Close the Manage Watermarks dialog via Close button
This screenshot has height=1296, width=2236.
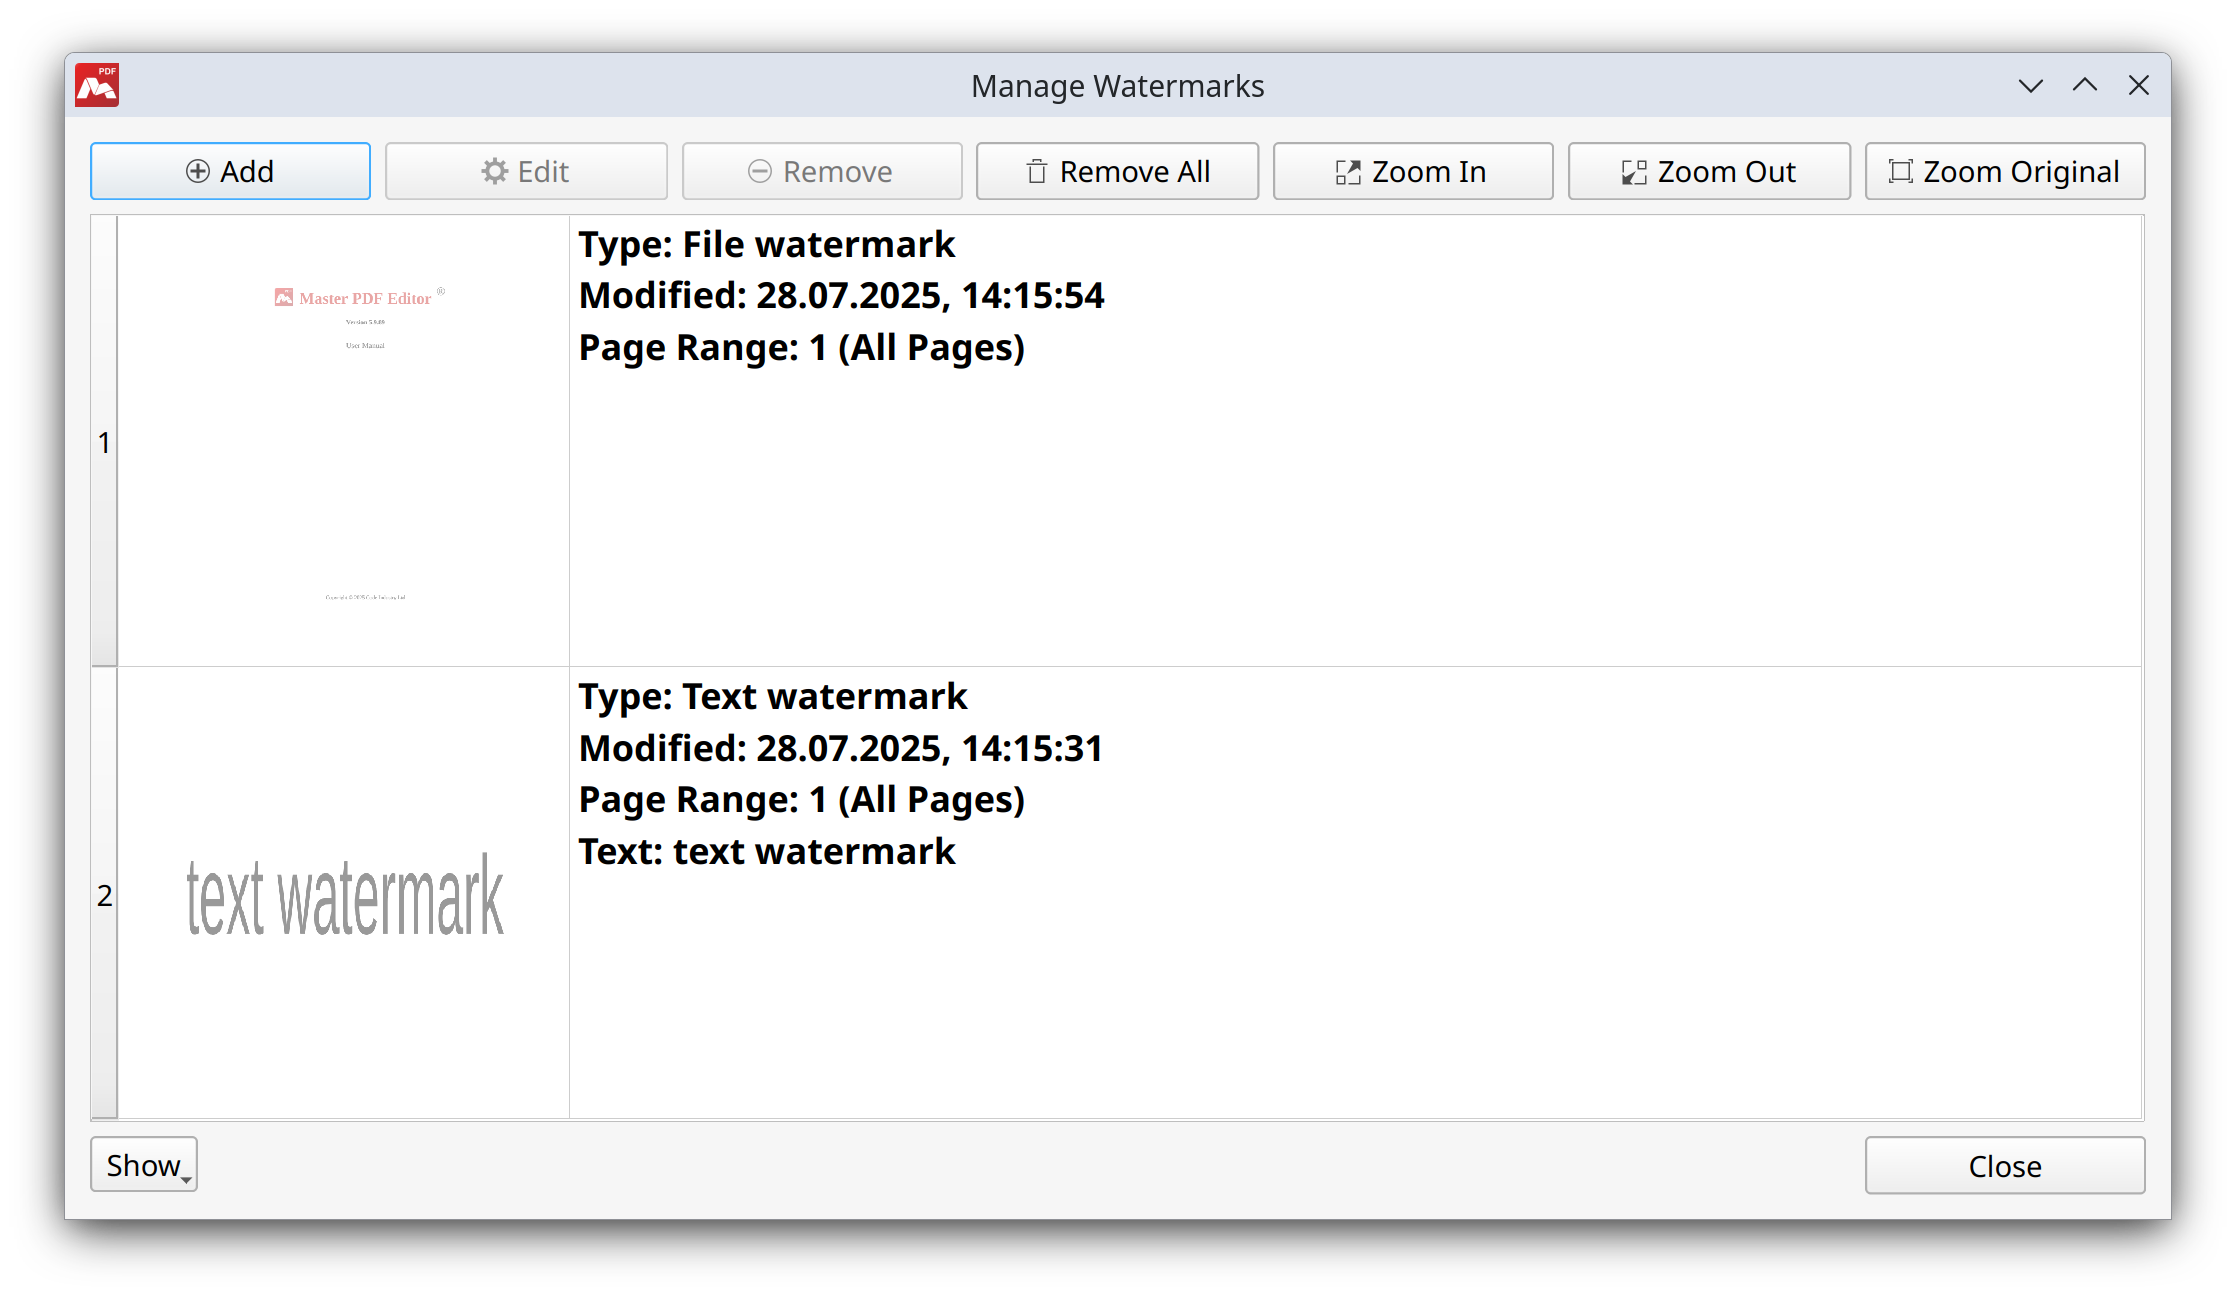point(2005,1166)
